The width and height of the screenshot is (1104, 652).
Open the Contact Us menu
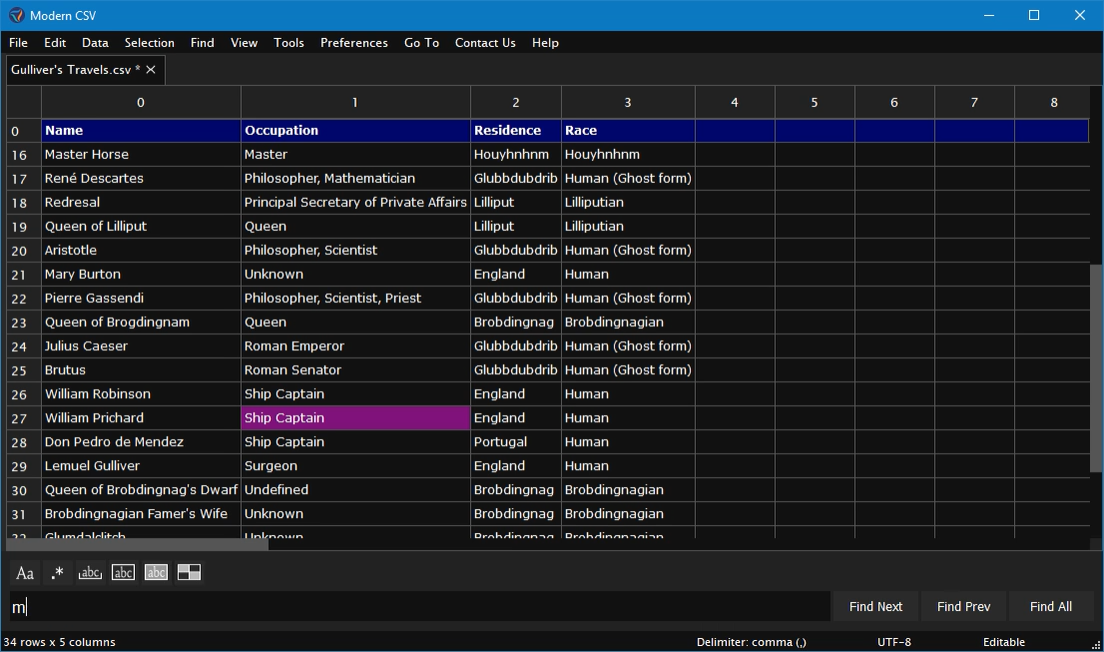pos(485,43)
